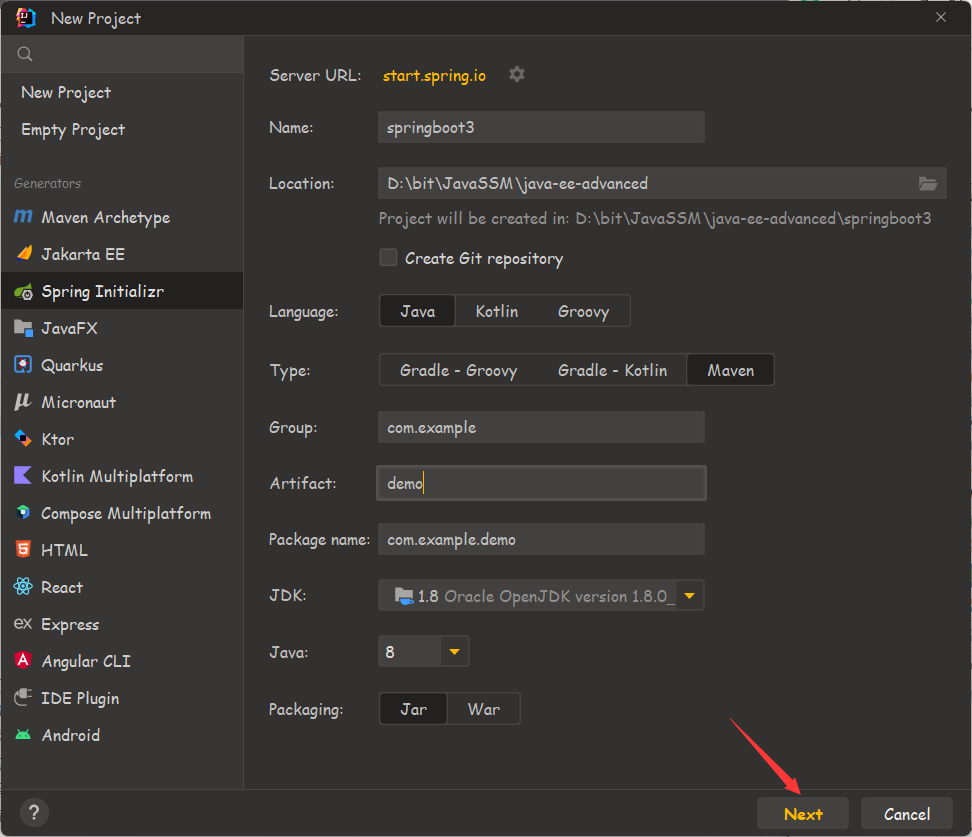Click the Compose Multiplatform icon
The image size is (972, 837).
[23, 513]
